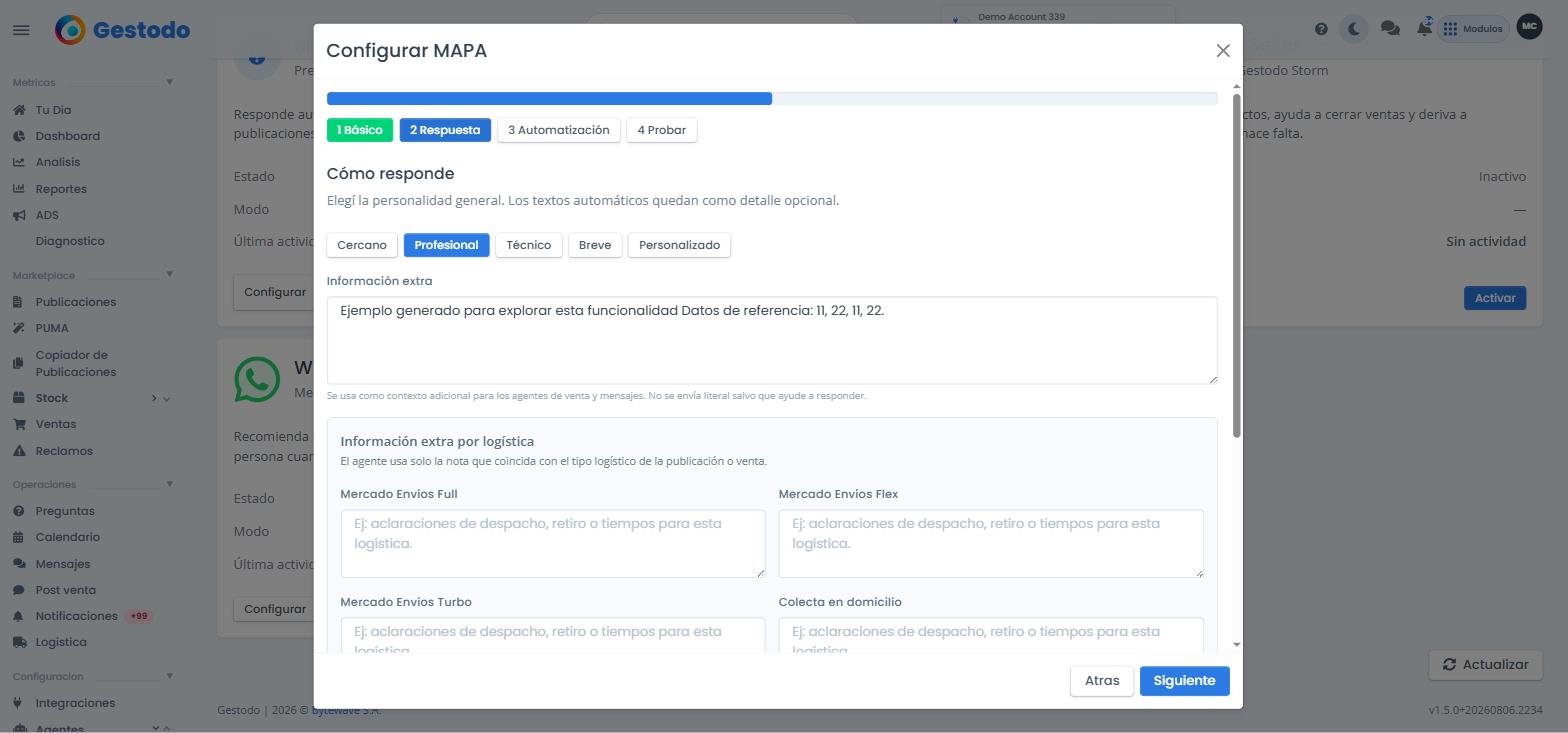The width and height of the screenshot is (1568, 733).
Task: Click the +99 notifications badge
Action: 139,616
